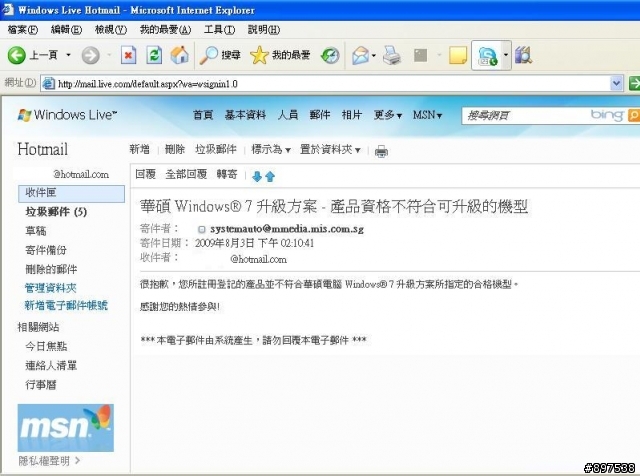The height and width of the screenshot is (476, 640).
Task: Go to Home page icon
Action: 180,55
